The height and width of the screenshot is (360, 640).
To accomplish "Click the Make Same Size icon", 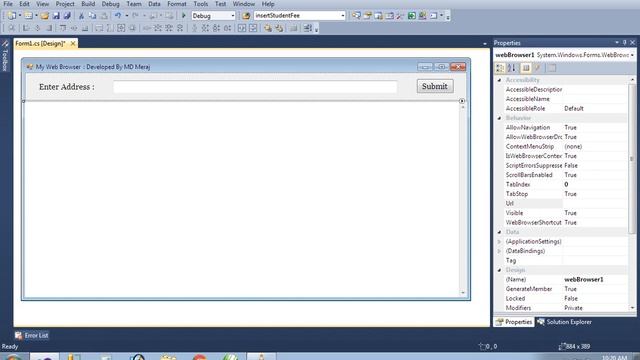I will coord(121,28).
